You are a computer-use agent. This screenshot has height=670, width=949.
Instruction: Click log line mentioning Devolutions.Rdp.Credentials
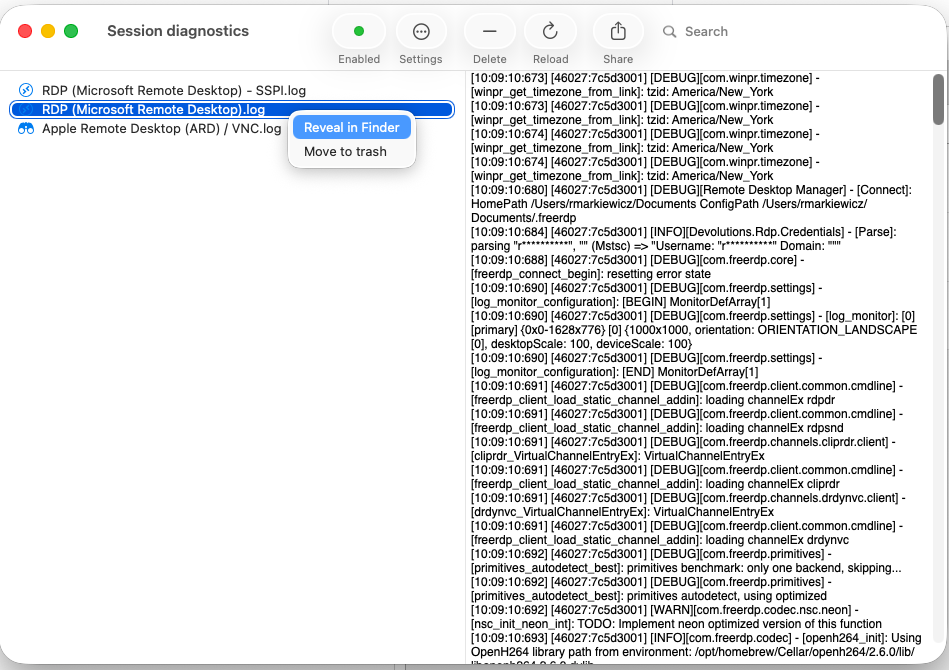(x=684, y=239)
